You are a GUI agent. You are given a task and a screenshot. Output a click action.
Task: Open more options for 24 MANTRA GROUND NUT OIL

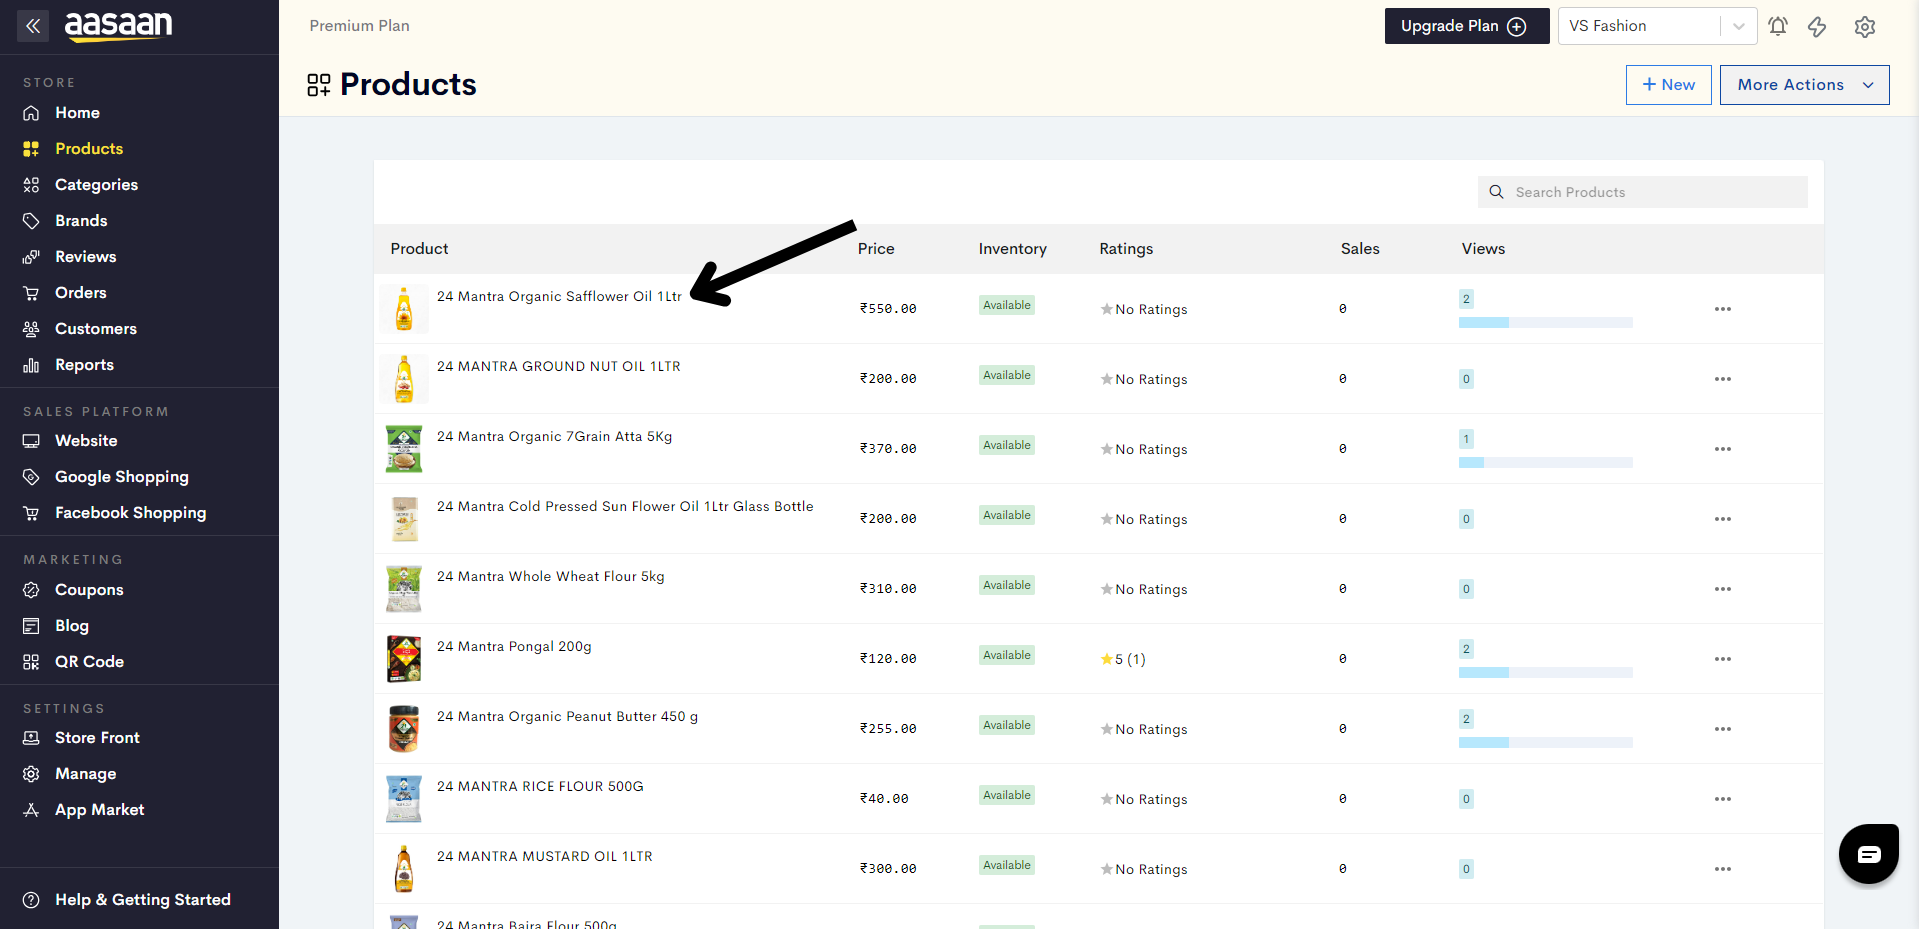1723,379
